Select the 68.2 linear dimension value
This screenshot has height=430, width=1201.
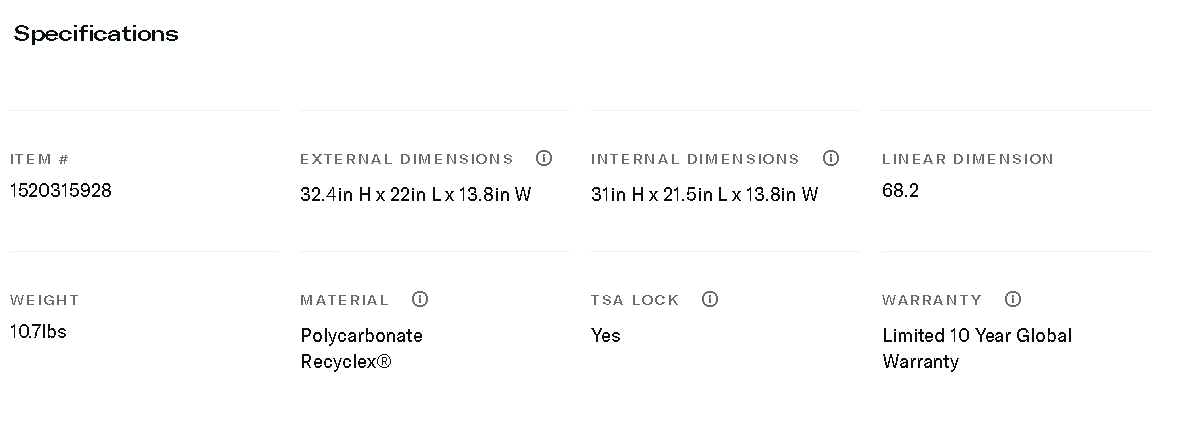click(900, 190)
